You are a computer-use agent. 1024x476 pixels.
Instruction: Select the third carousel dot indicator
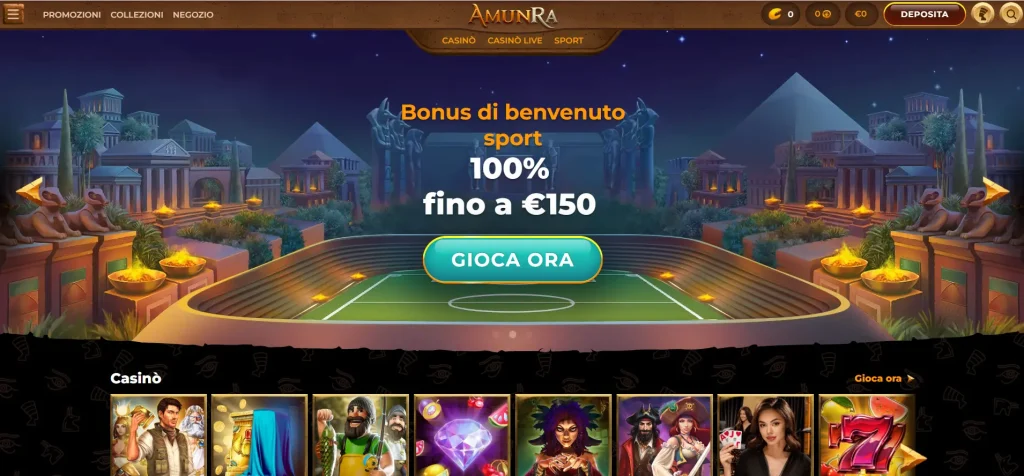point(528,334)
